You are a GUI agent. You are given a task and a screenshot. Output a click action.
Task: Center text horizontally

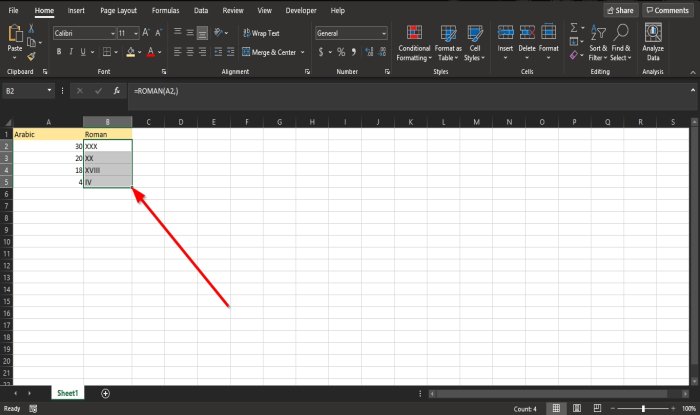190,52
